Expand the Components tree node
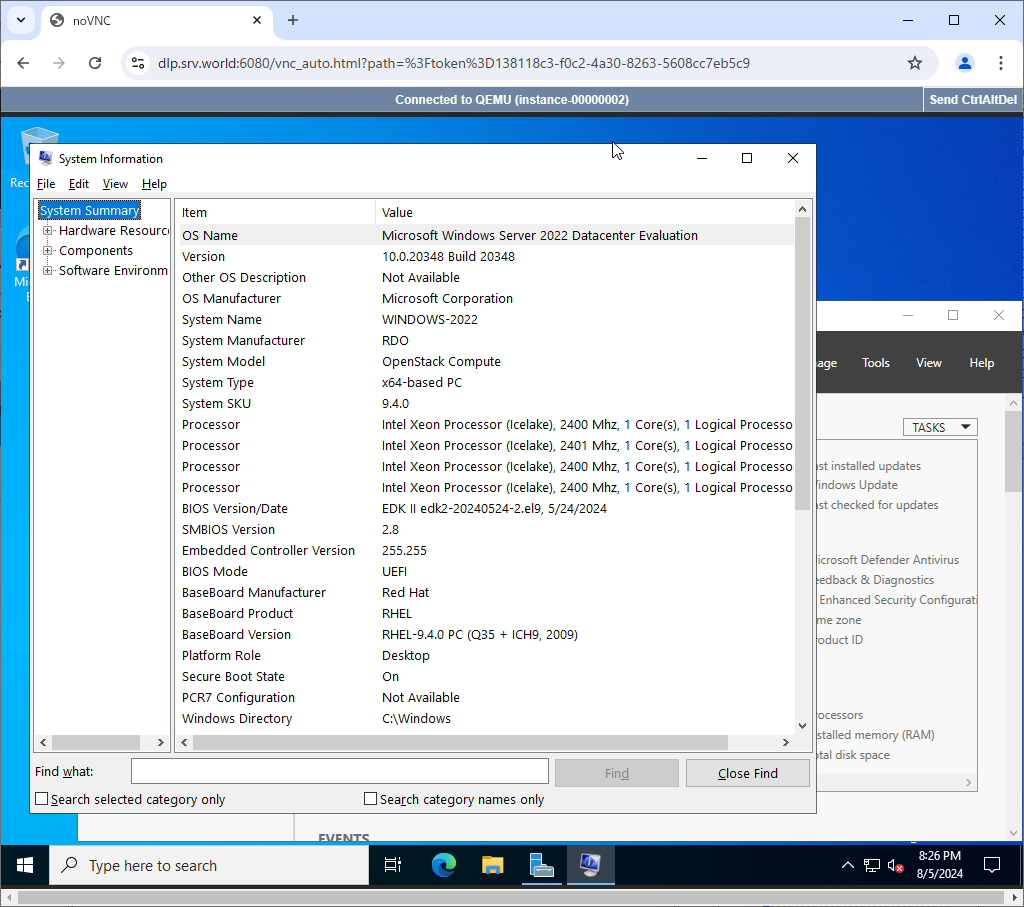1024x907 pixels. coord(47,251)
